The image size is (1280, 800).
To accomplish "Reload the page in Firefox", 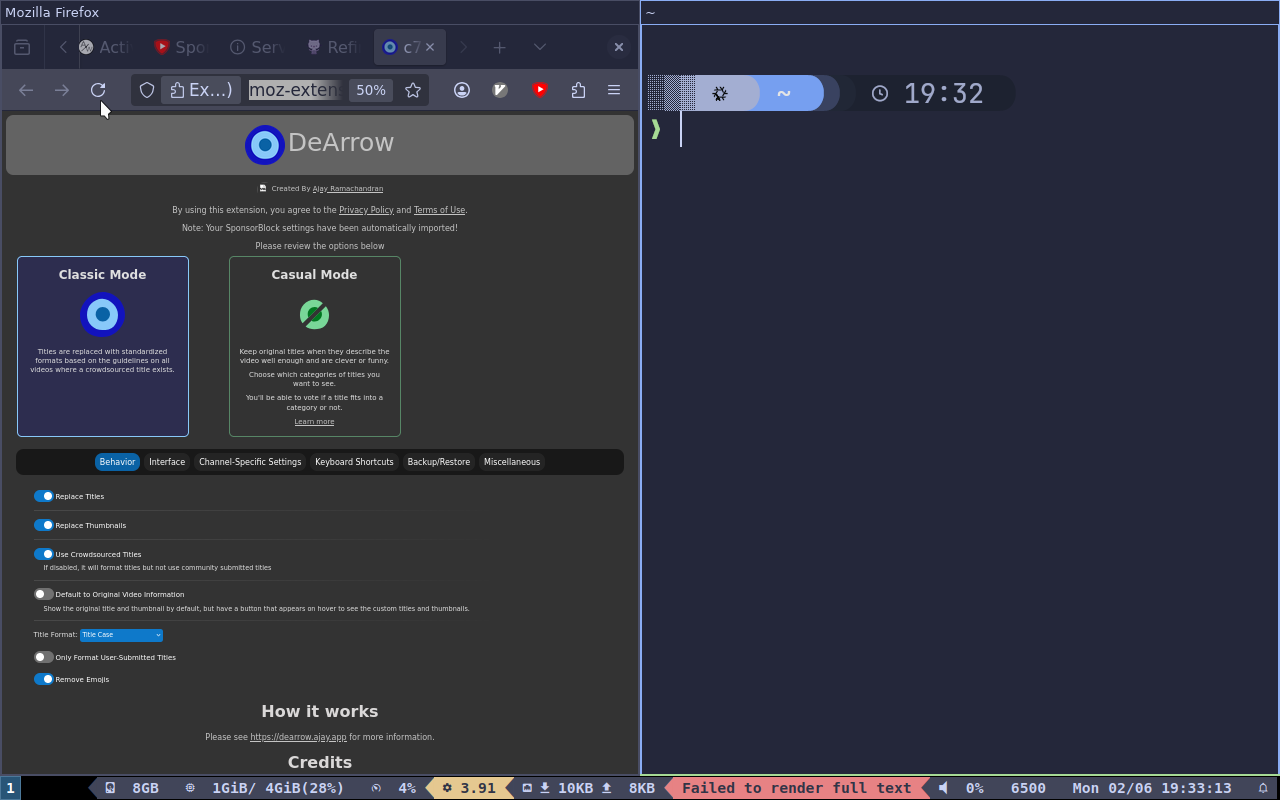I will pos(98,90).
